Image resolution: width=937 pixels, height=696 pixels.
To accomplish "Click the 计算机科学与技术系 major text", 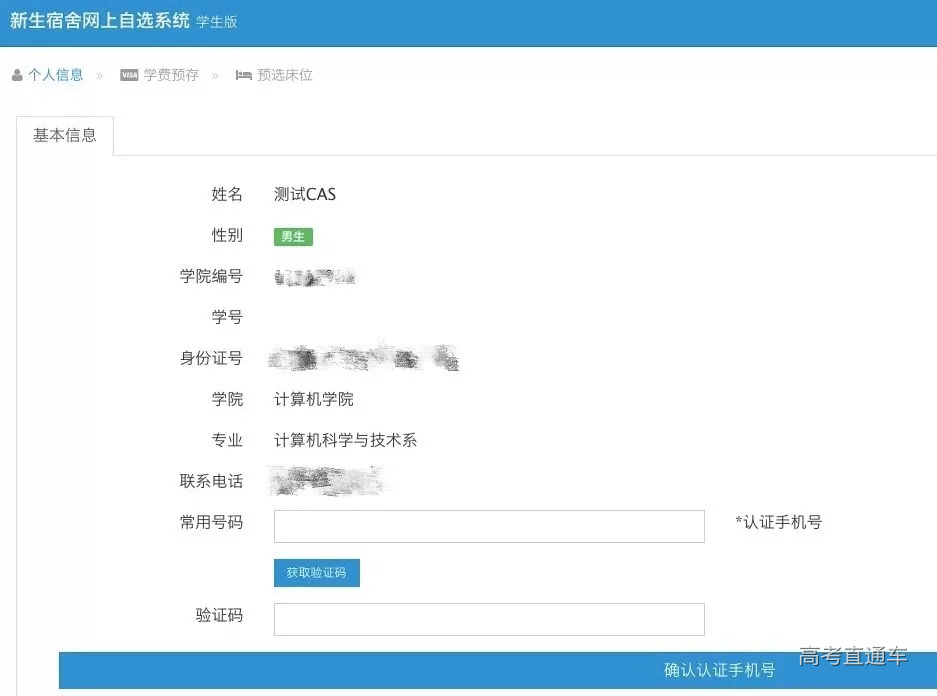I will coord(345,440).
